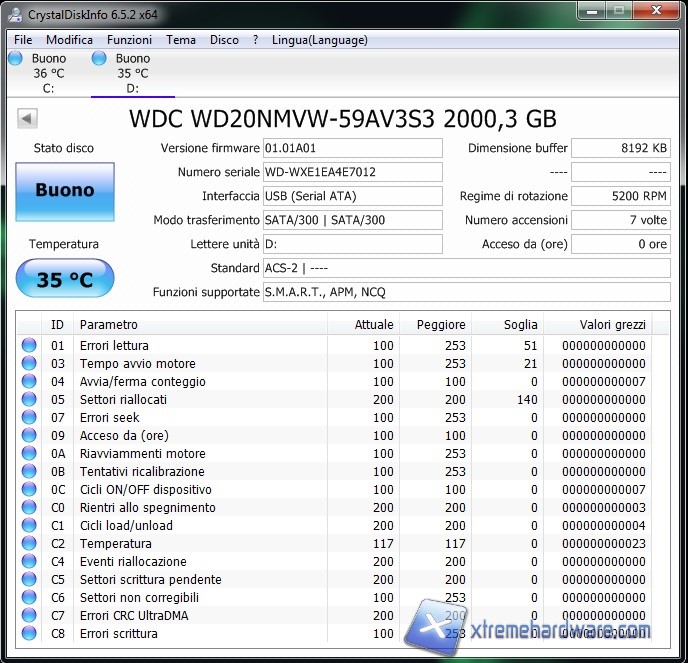This screenshot has width=688, height=663.
Task: Open the File menu
Action: coord(23,40)
